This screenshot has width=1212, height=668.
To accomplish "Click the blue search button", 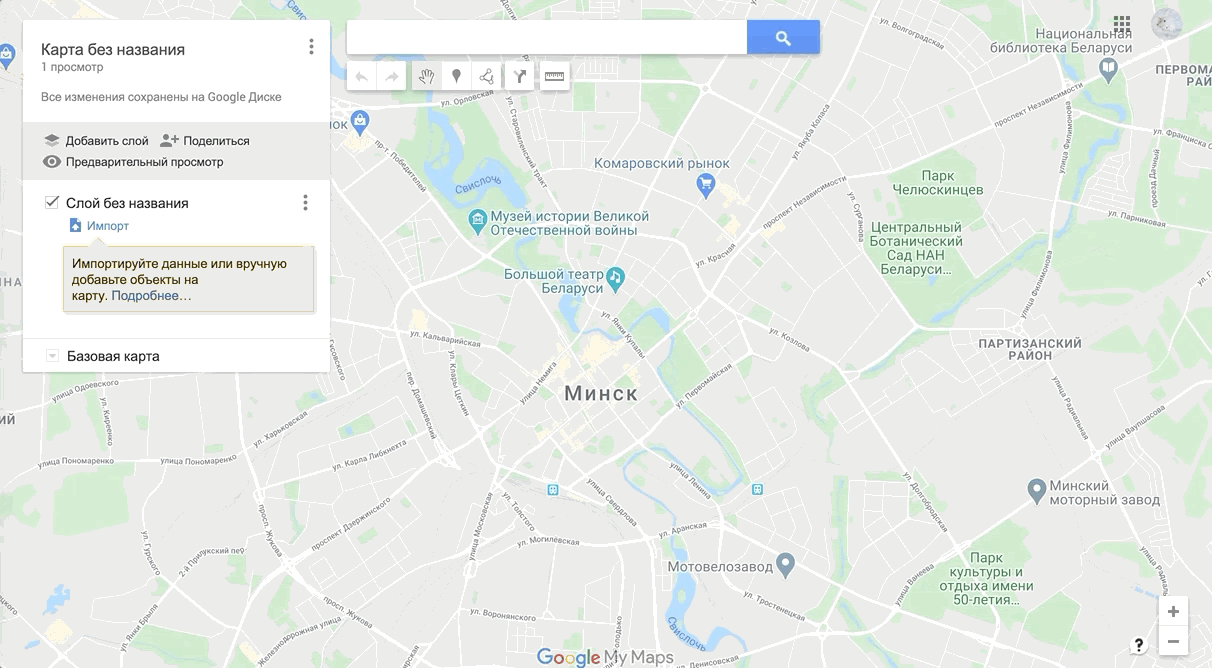I will (783, 38).
